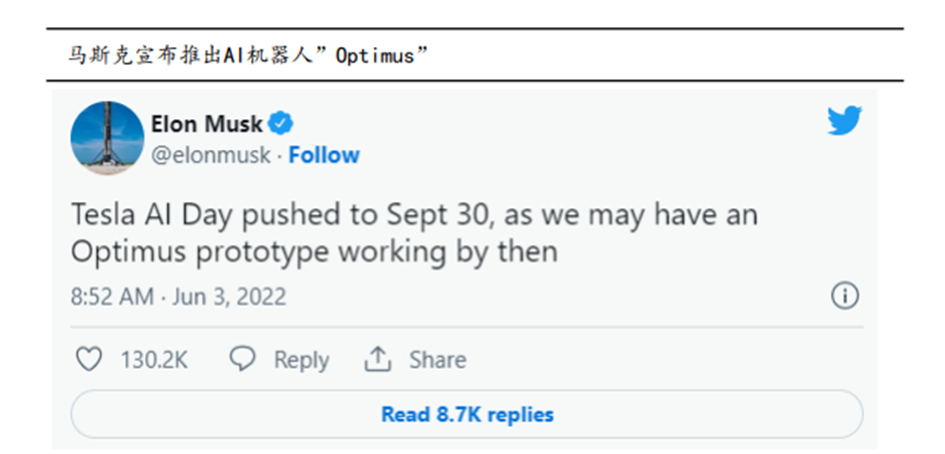Click the 130.2K likes count
Screen dimensions: 945x454
[154, 360]
